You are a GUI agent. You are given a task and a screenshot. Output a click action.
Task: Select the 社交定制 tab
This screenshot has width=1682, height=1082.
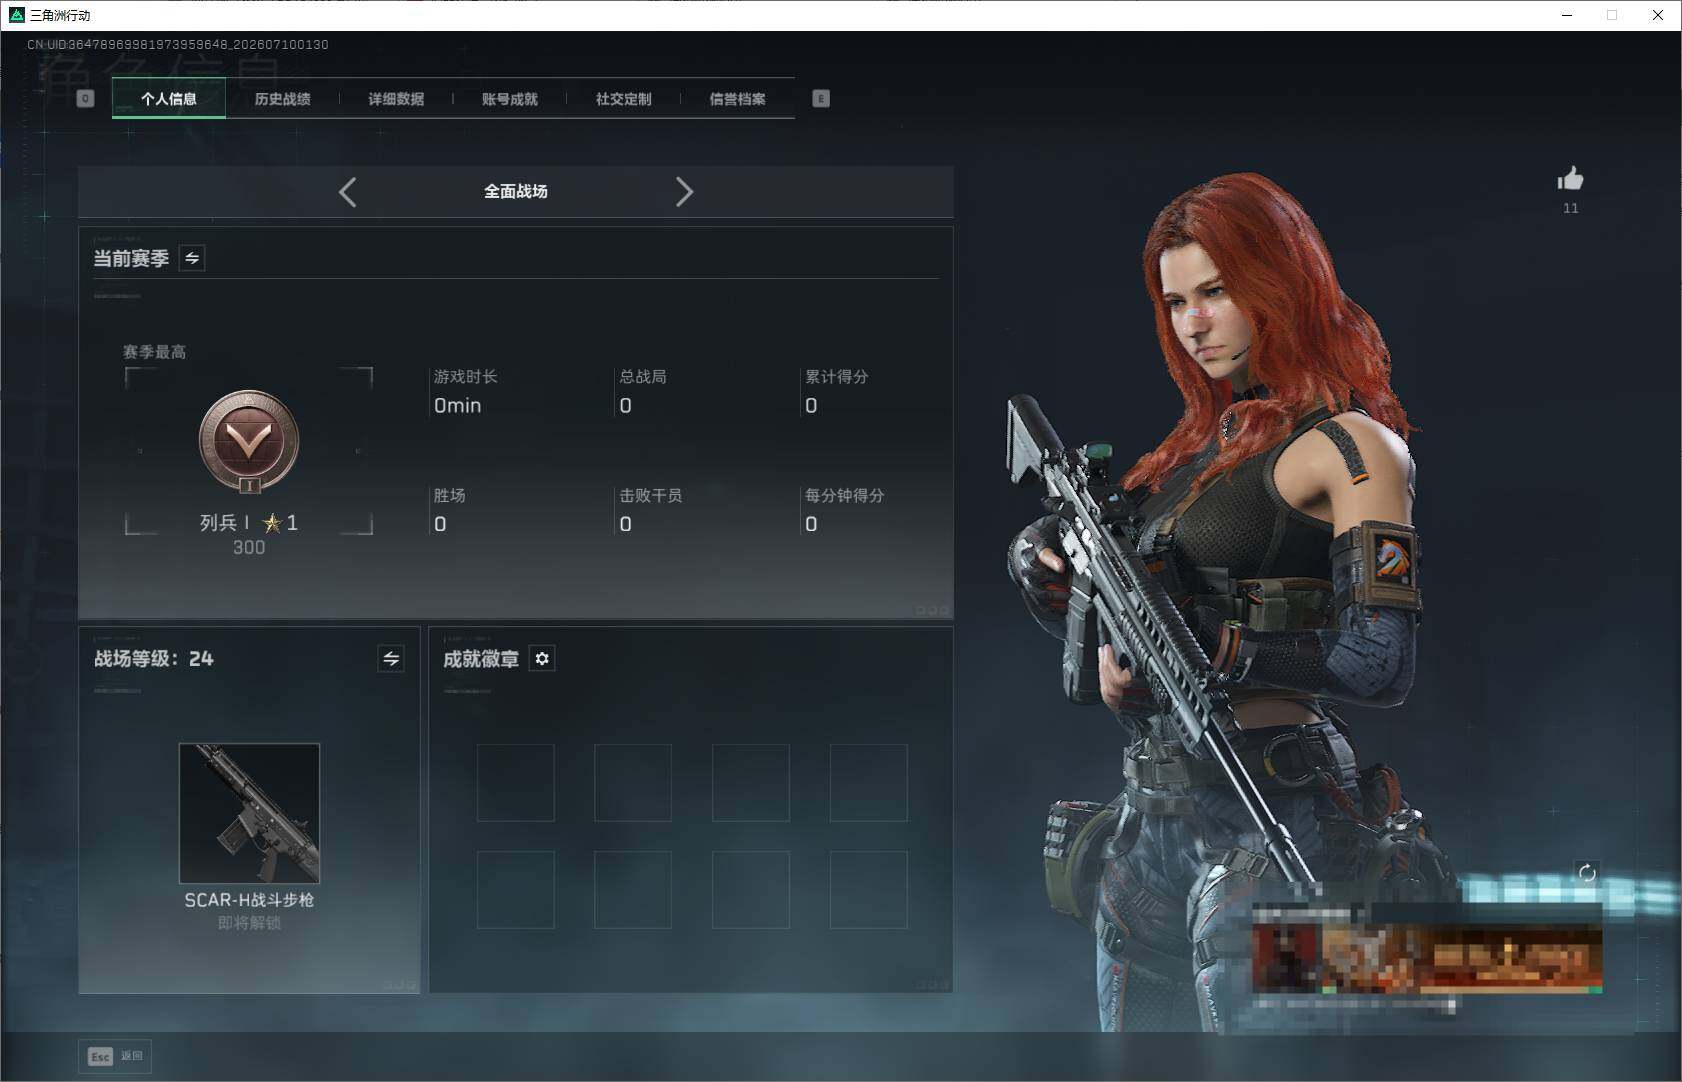[x=623, y=99]
